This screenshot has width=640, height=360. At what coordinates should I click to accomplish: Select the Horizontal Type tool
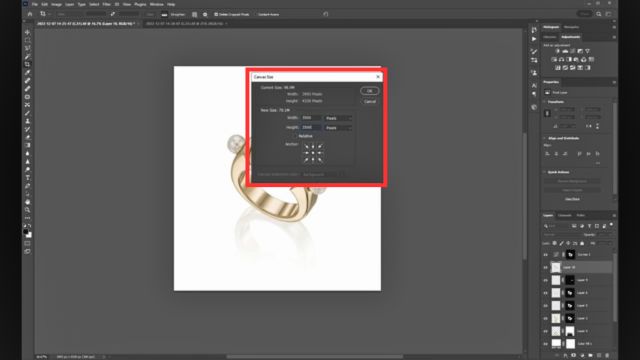point(27,178)
